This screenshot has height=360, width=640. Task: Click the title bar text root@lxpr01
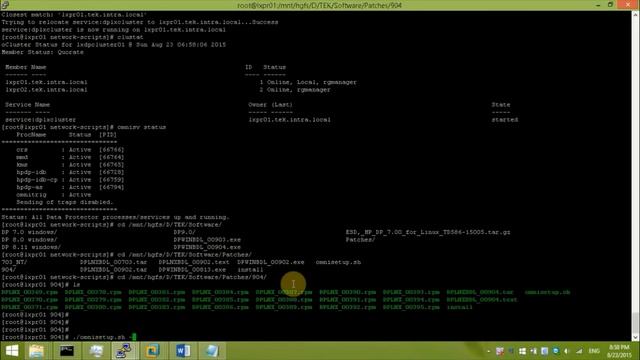(319, 5)
